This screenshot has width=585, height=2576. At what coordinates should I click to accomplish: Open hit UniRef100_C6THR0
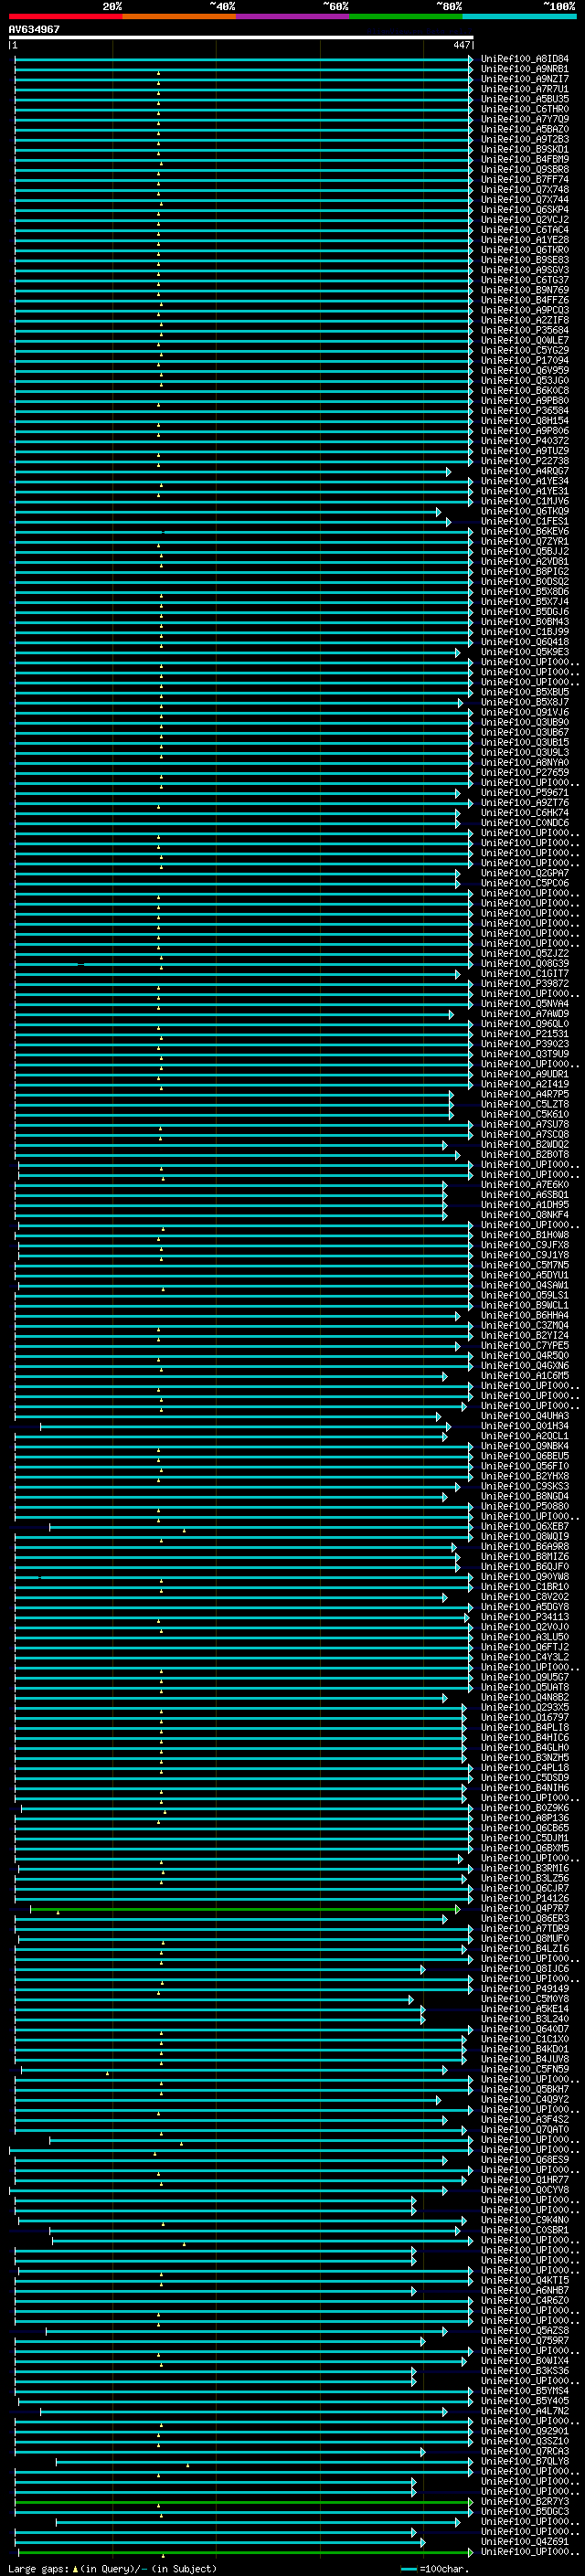(525, 109)
